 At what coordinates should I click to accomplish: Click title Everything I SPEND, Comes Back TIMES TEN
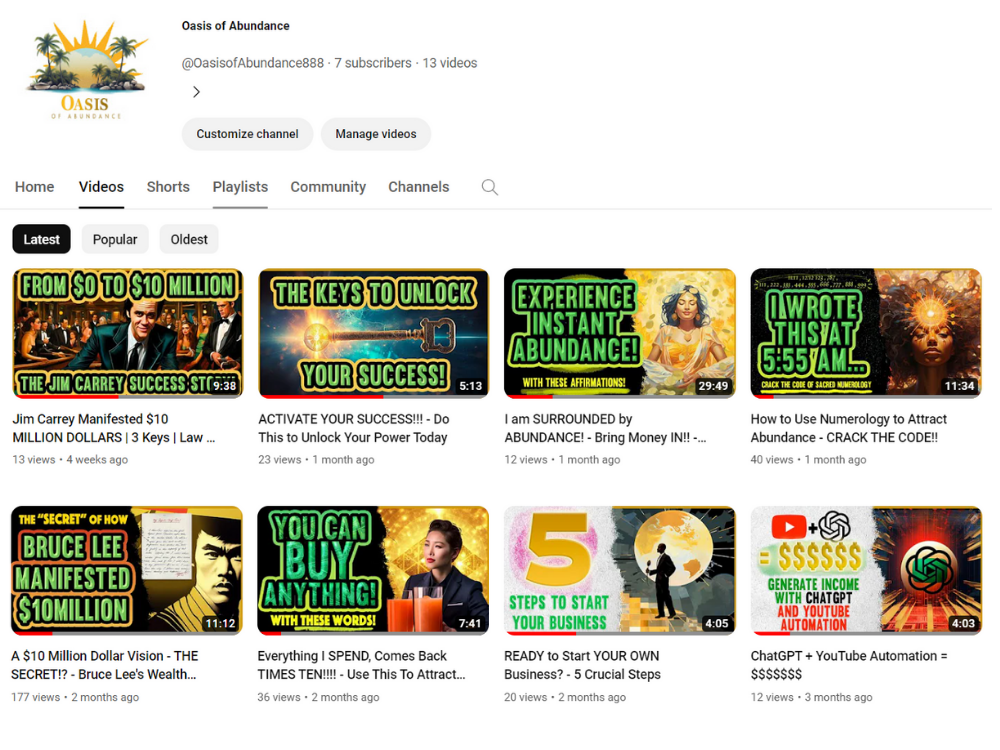tap(362, 665)
